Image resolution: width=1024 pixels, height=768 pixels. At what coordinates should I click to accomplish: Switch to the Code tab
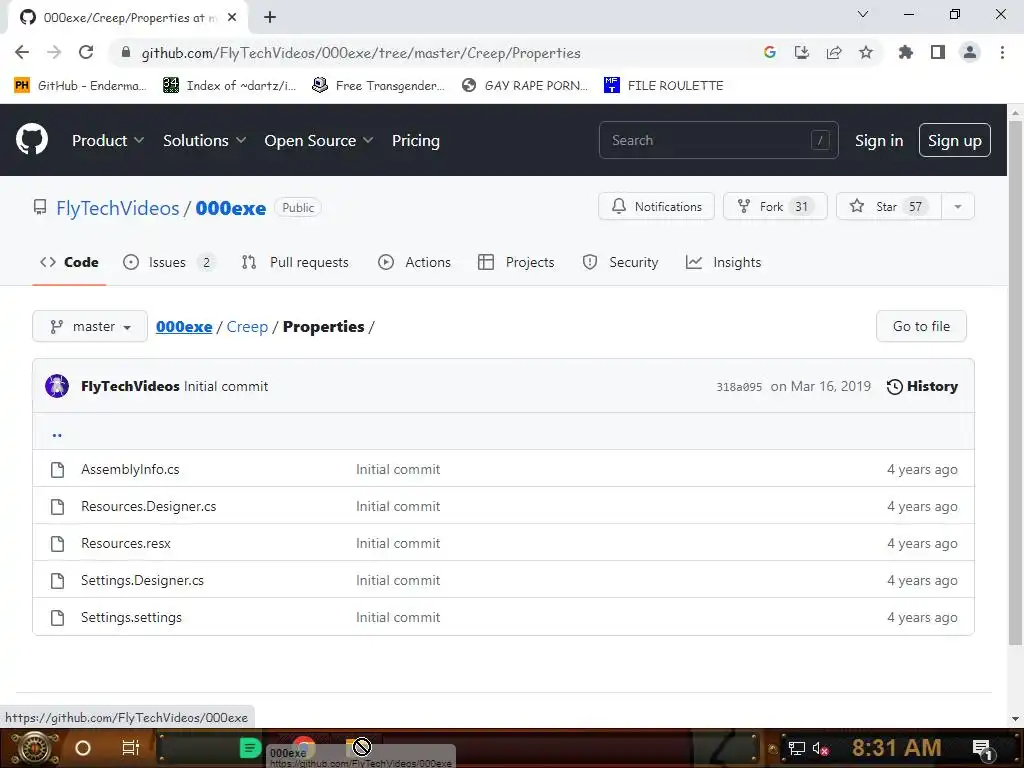click(69, 262)
